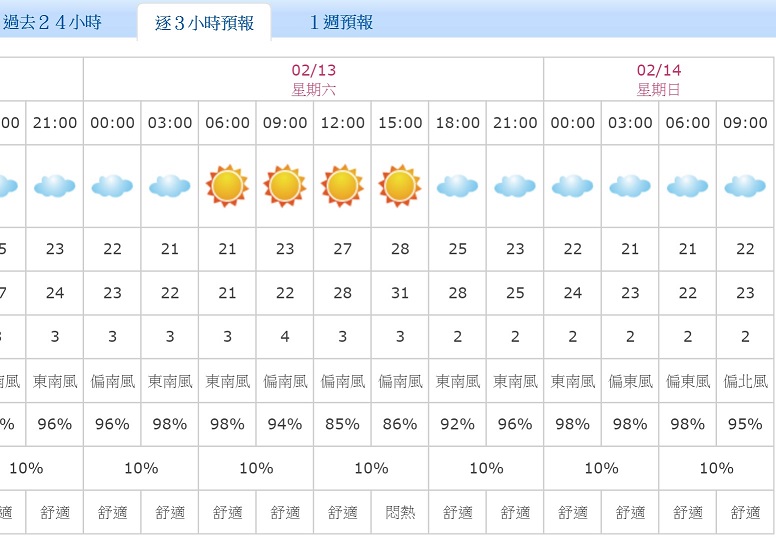Screen dimensions: 776x540
Task: Click the 02/14 星期日 date header
Action: coord(659,79)
